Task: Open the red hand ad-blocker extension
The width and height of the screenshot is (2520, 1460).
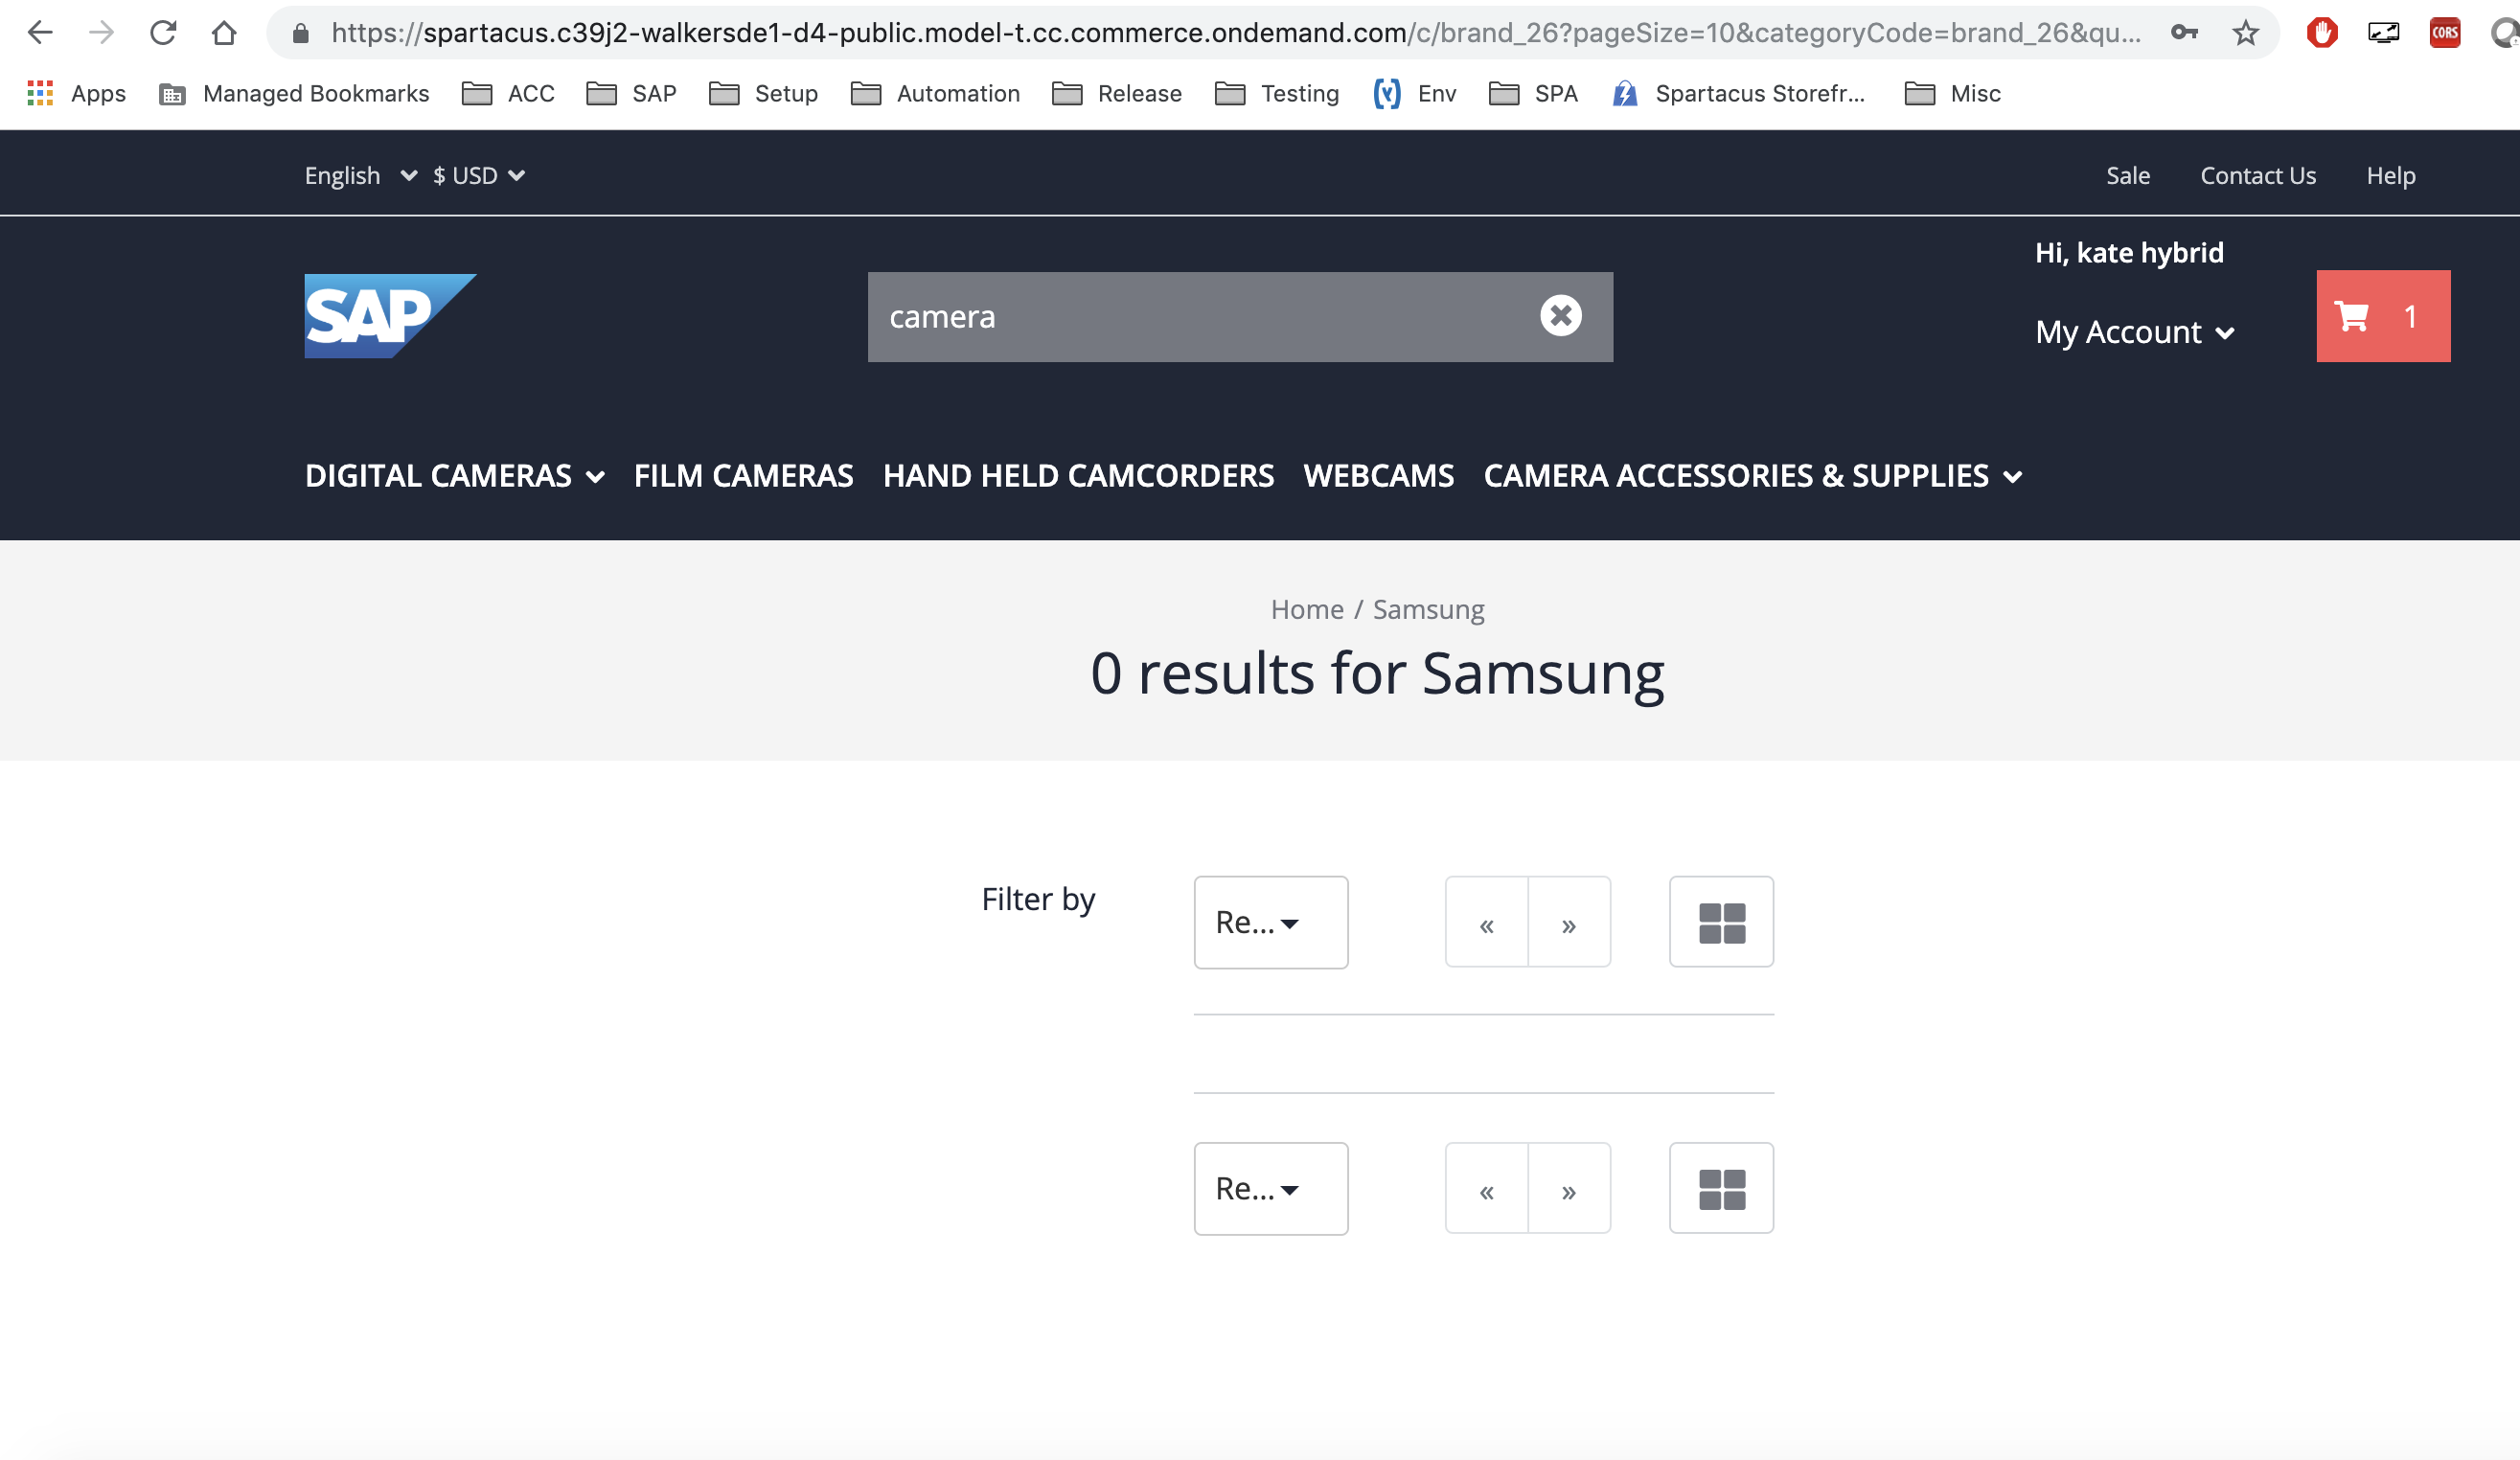Action: pyautogui.click(x=2322, y=33)
